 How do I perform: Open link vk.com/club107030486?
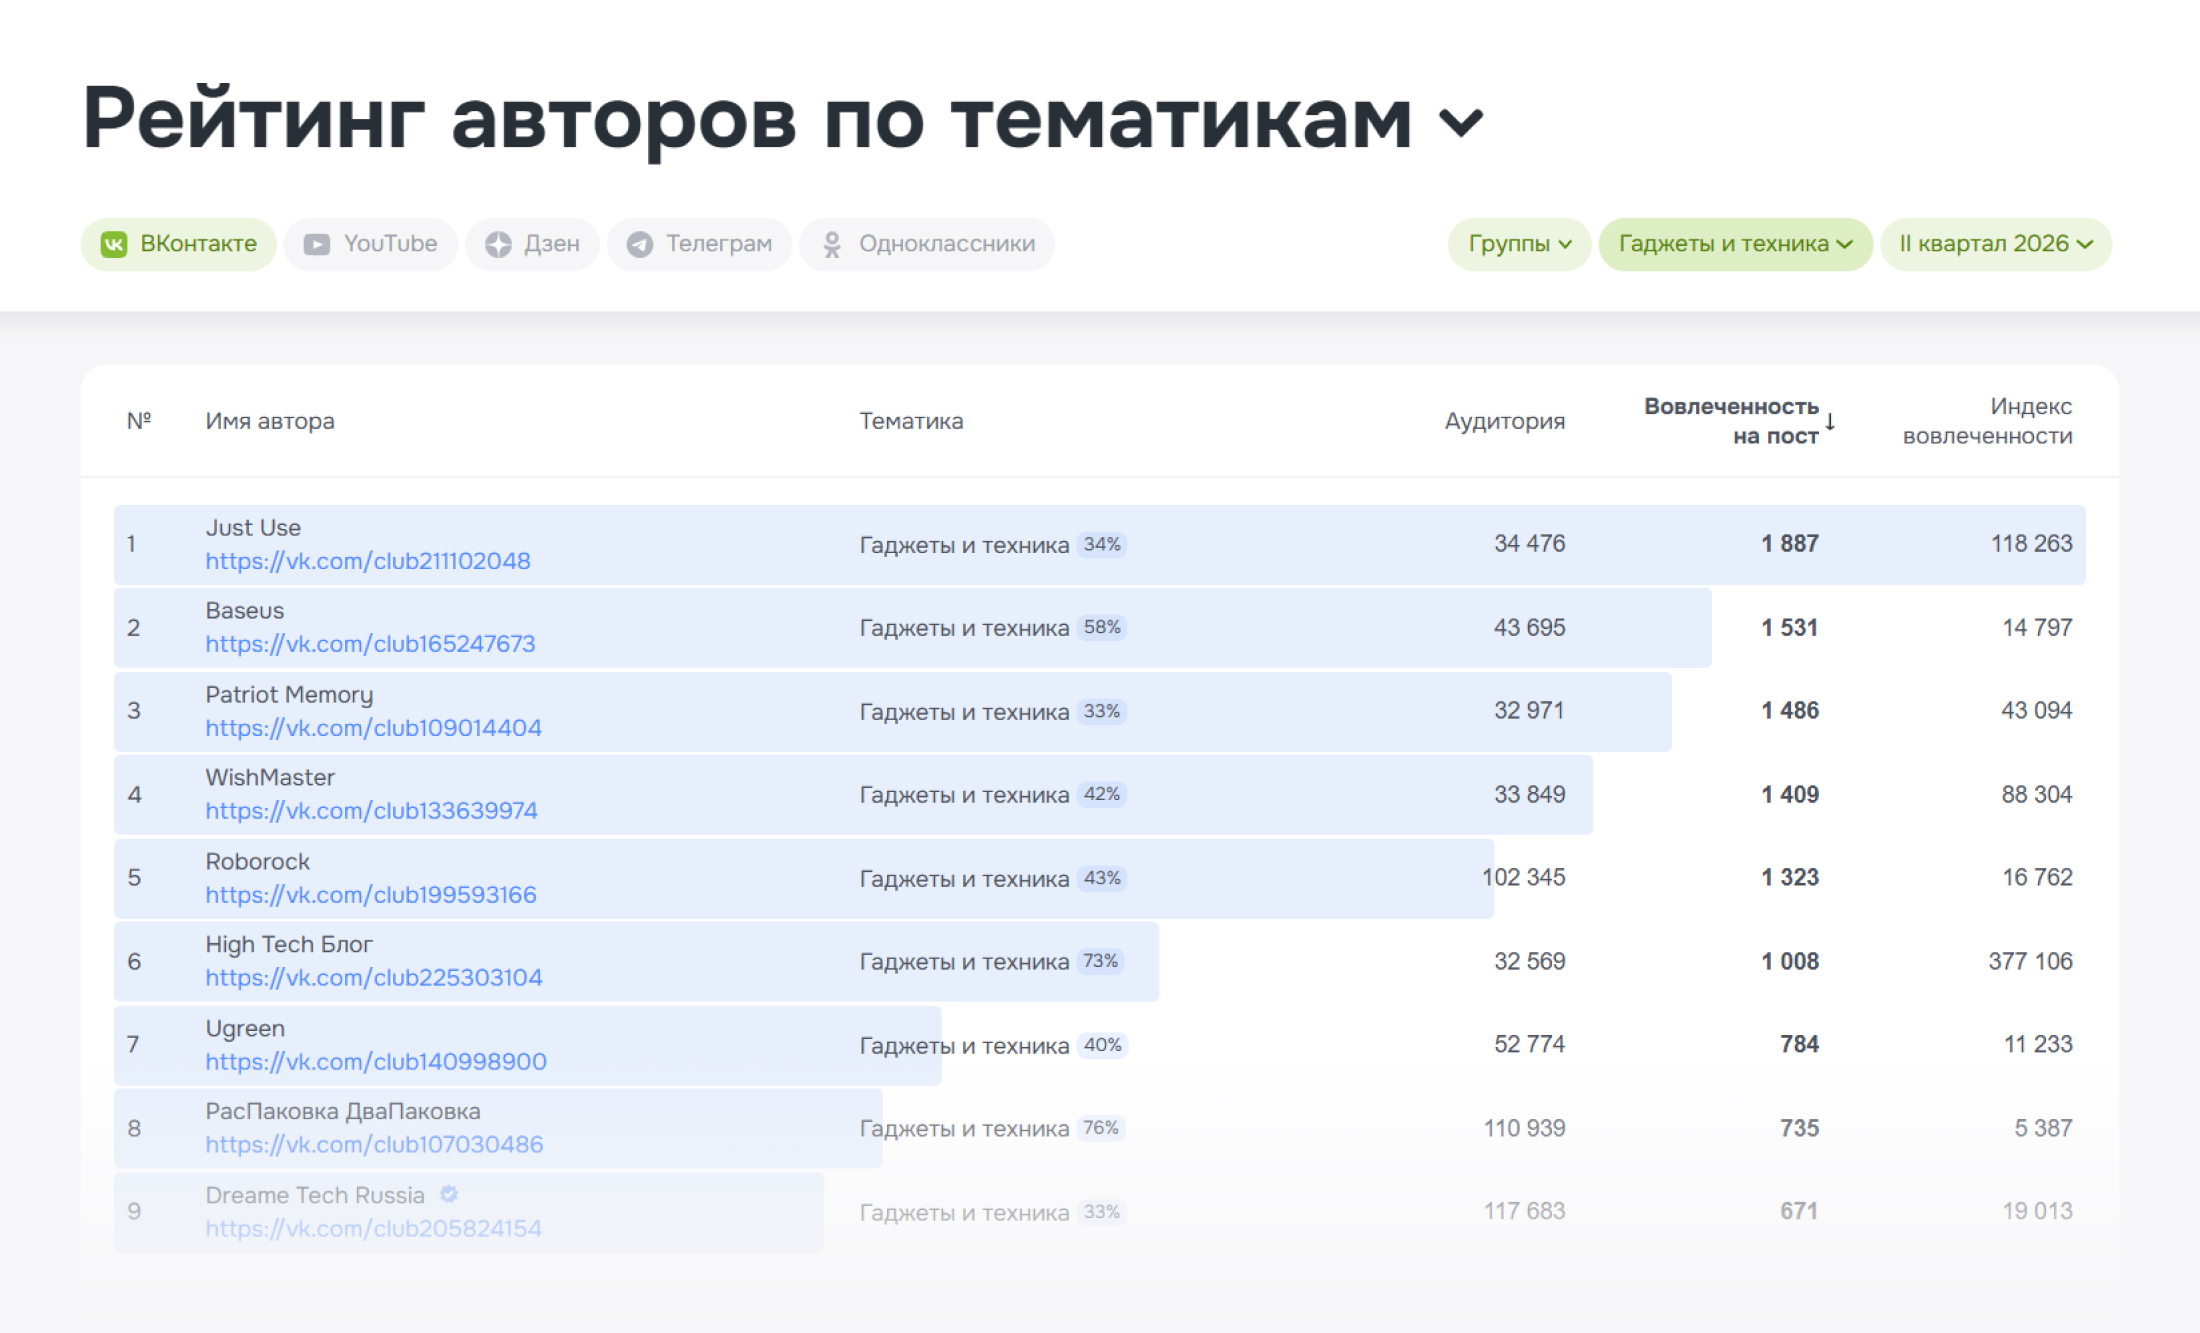click(x=374, y=1145)
